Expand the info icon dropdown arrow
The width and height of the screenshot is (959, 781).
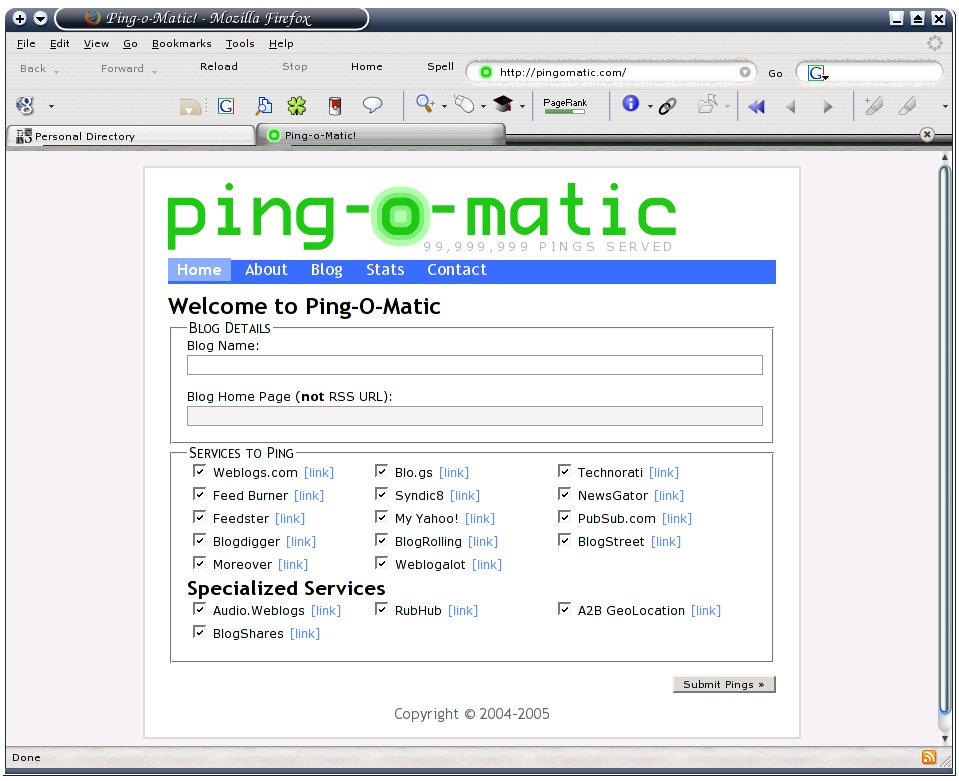click(650, 106)
